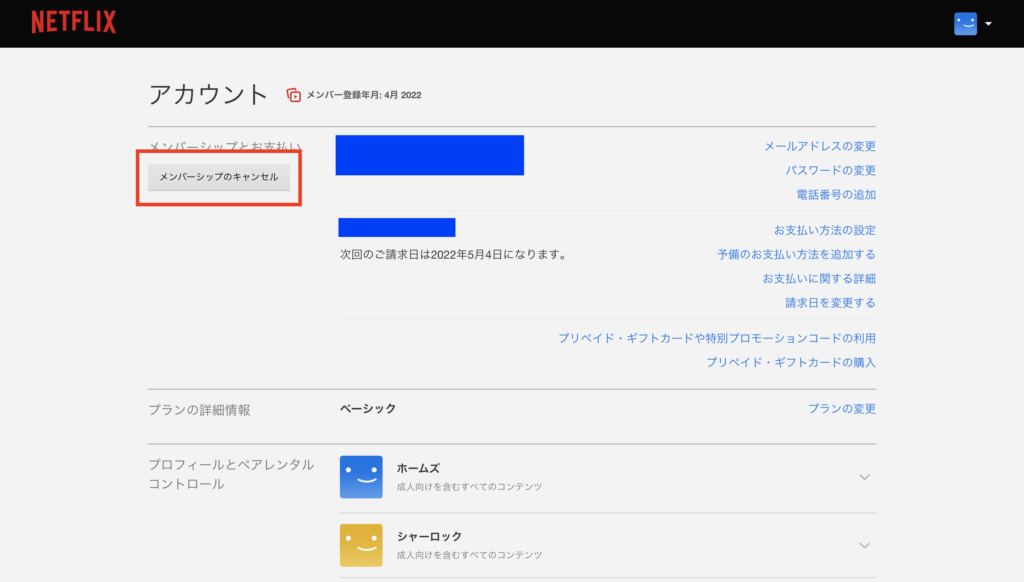The image size is (1024, 582).
Task: Click 電話番号の追加 link
Action: click(835, 195)
